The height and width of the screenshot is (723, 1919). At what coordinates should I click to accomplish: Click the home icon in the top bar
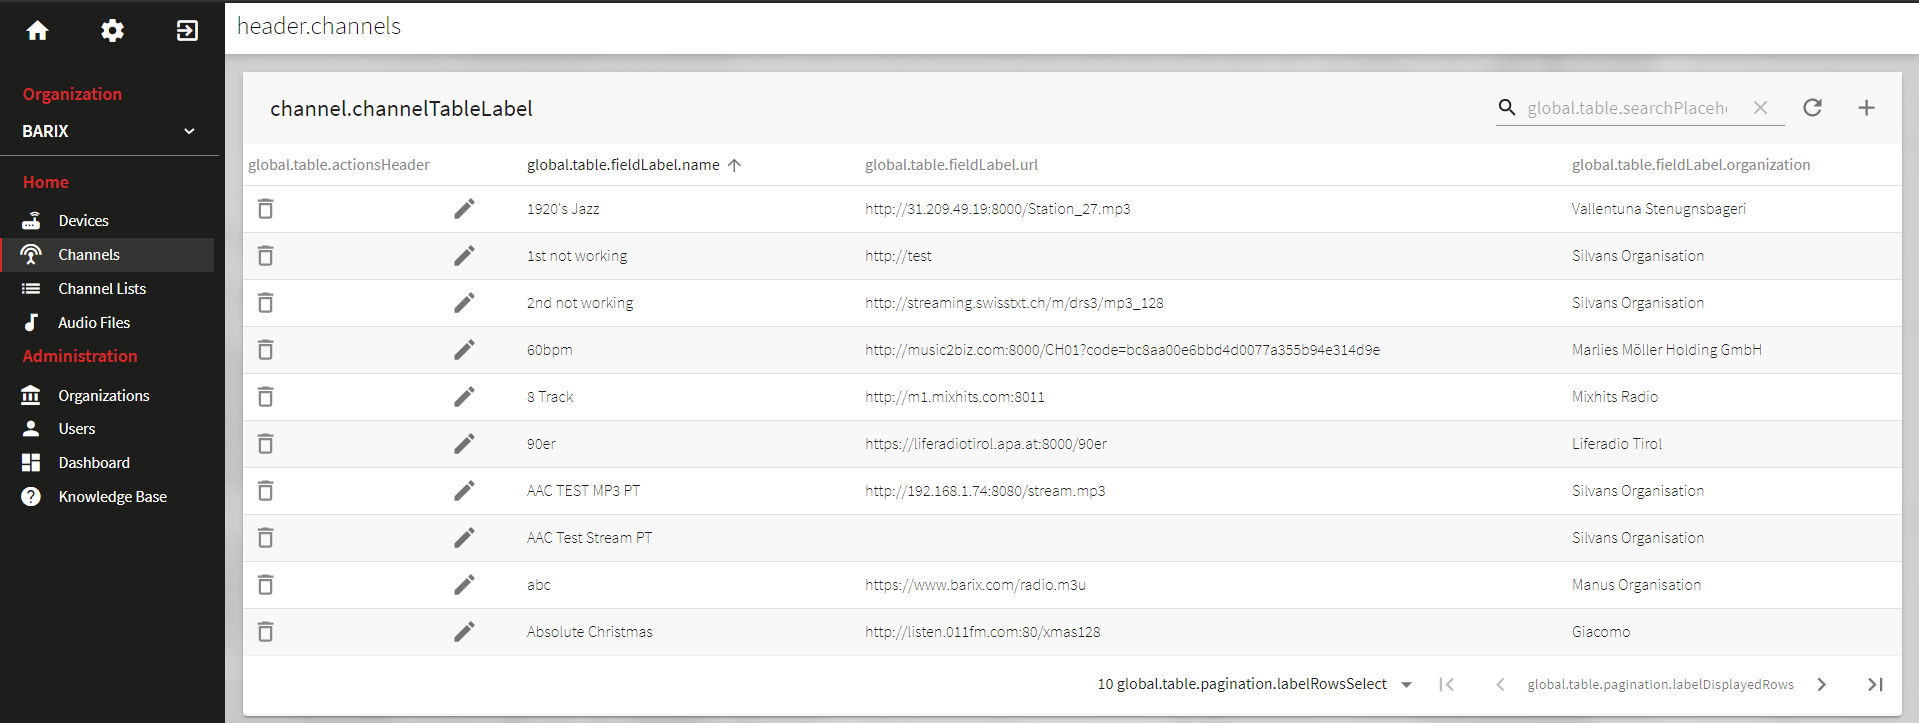tap(38, 31)
